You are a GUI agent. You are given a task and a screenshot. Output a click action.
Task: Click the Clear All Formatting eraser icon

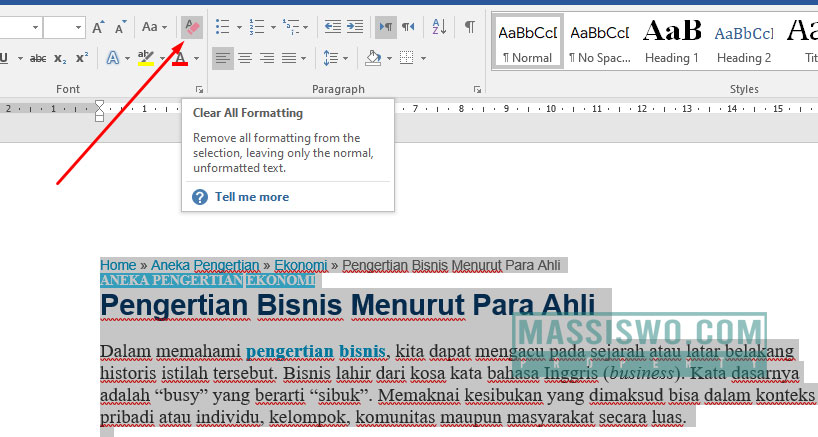click(x=191, y=27)
